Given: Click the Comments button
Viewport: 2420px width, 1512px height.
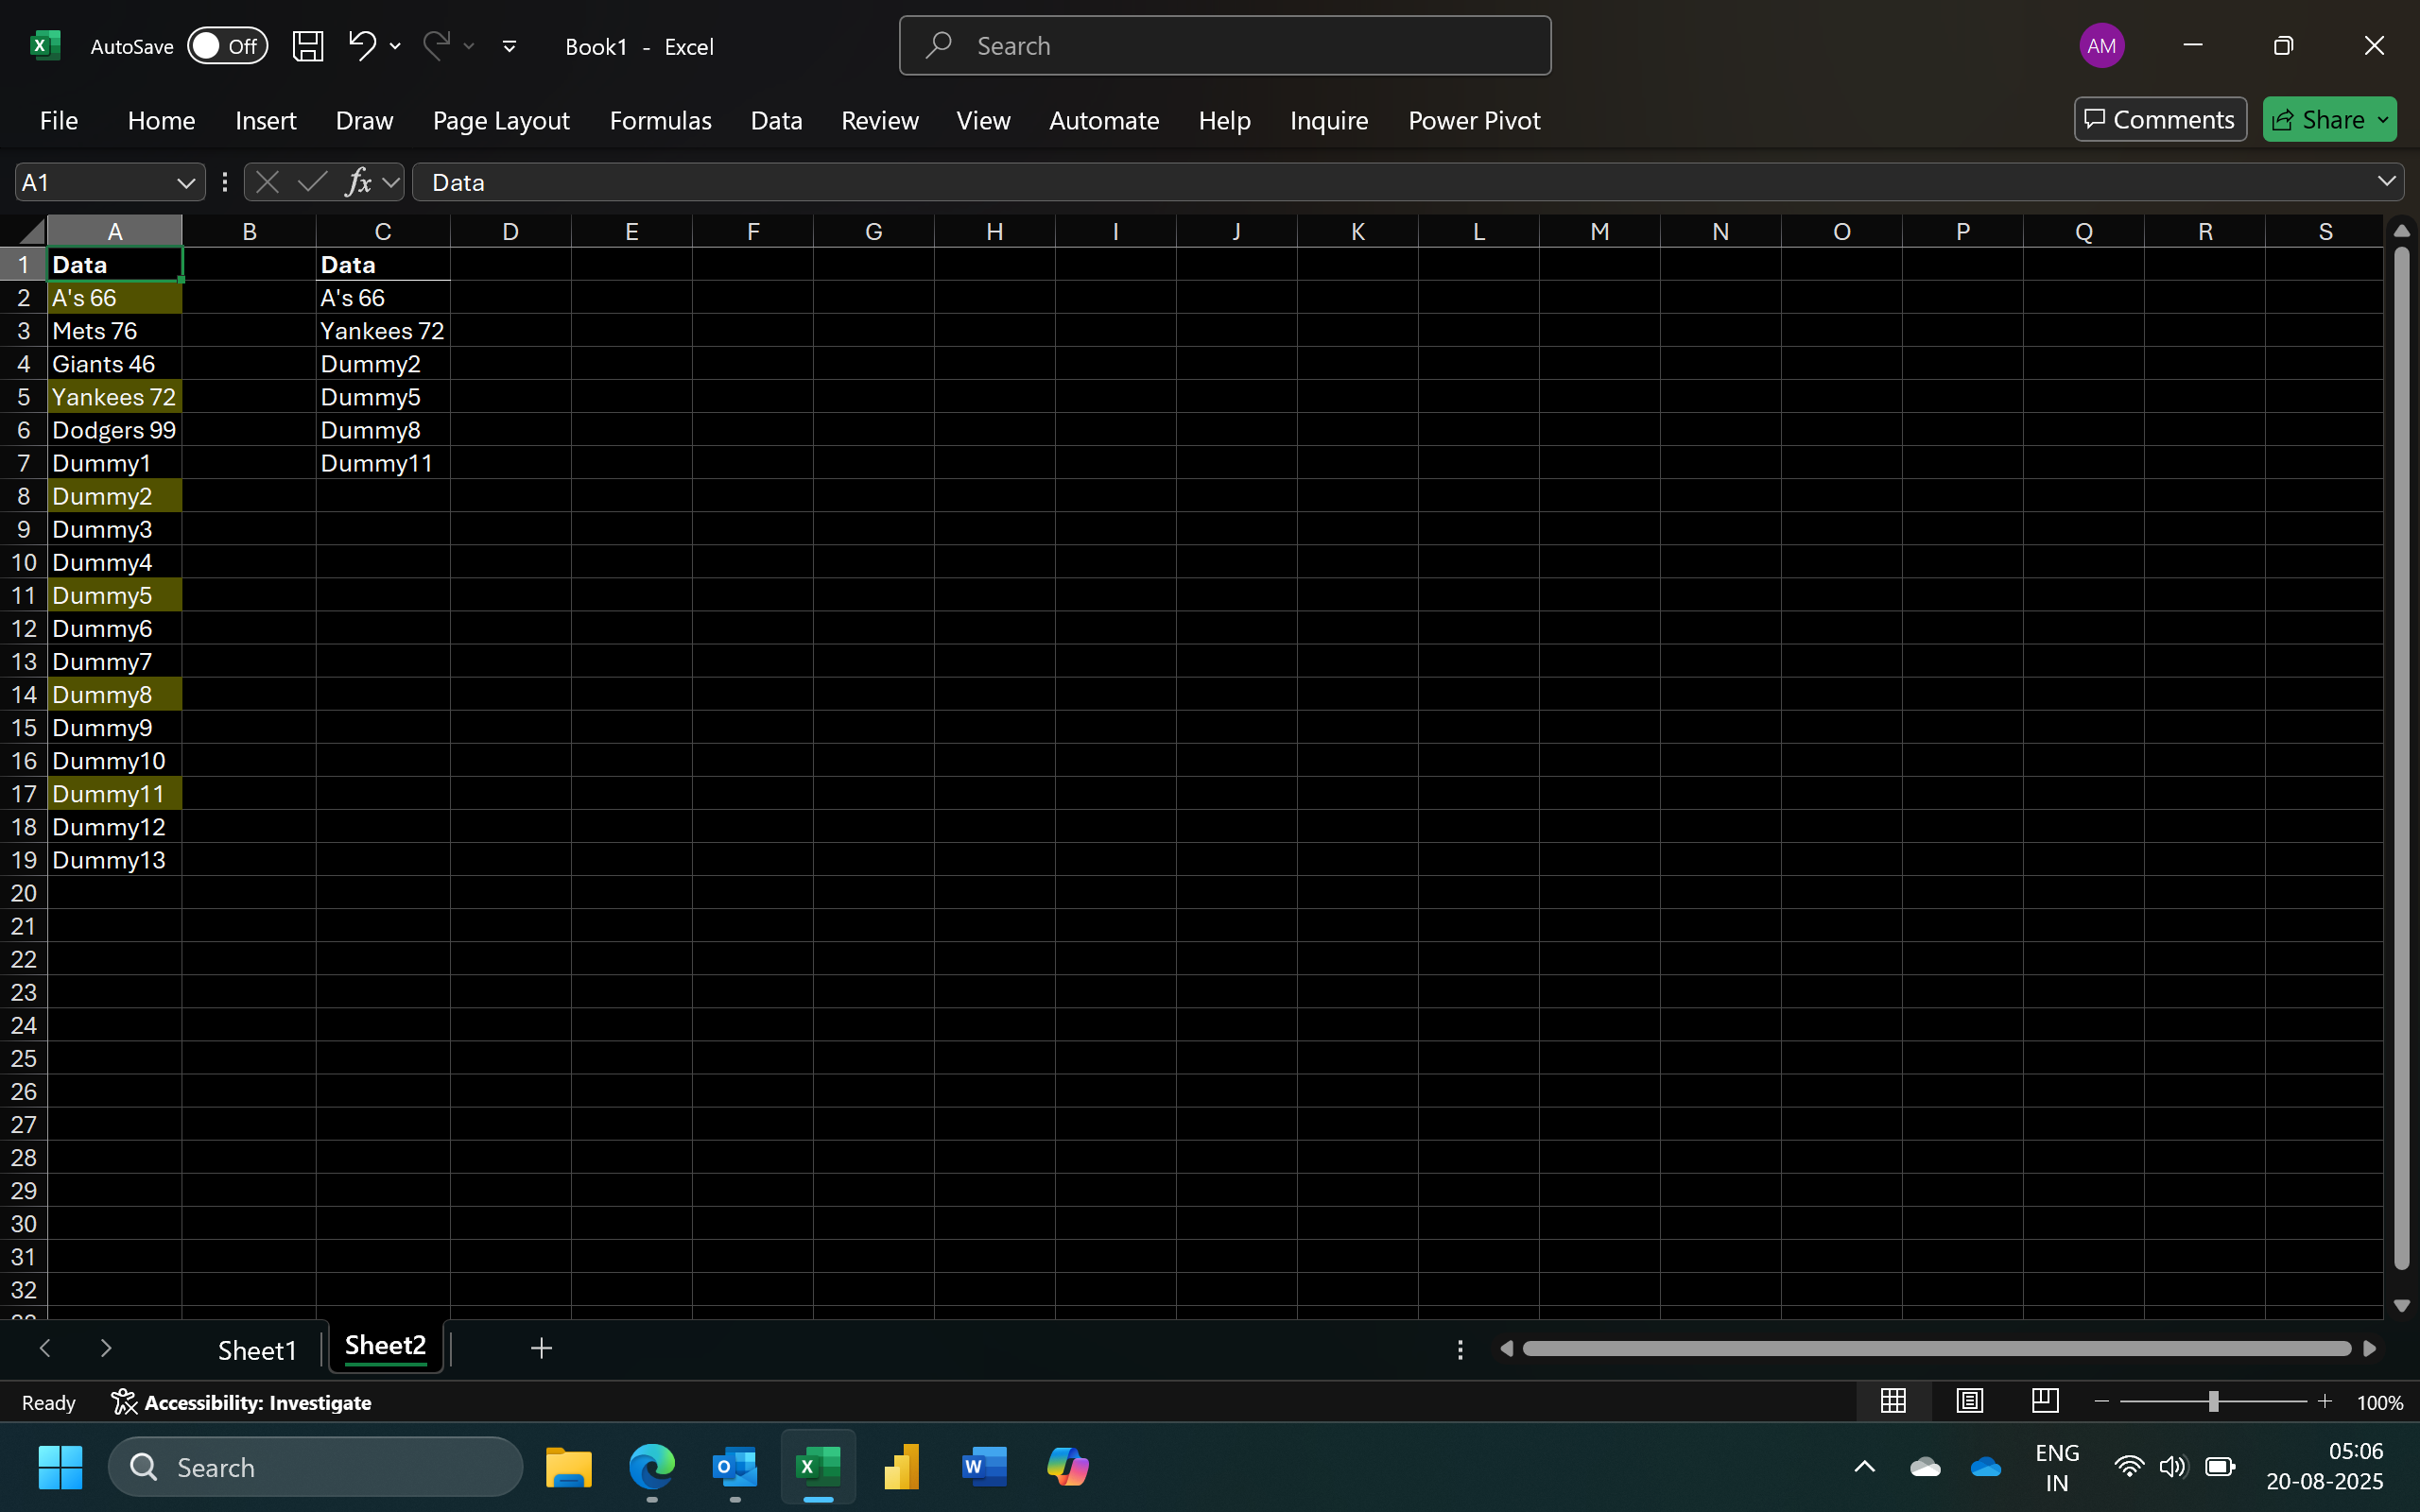Looking at the screenshot, I should coord(2160,120).
